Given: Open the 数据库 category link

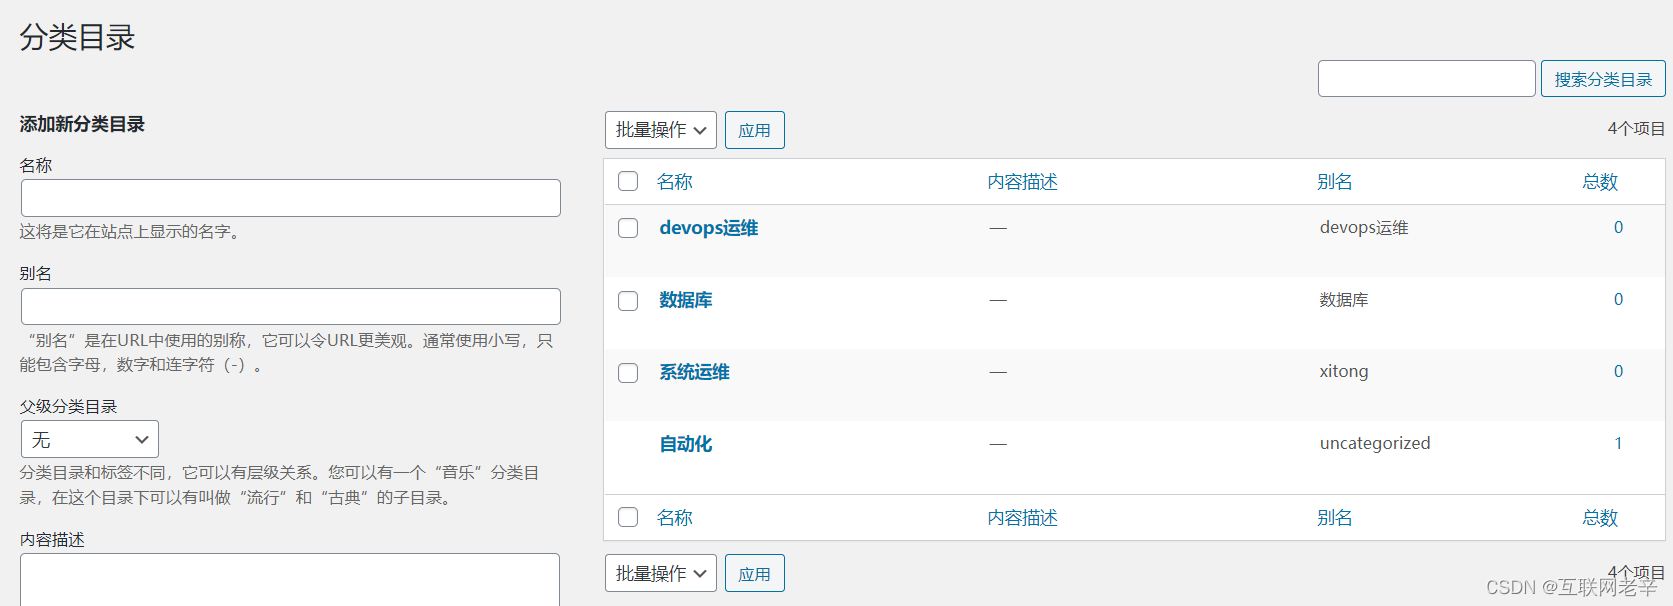Looking at the screenshot, I should click(x=685, y=300).
